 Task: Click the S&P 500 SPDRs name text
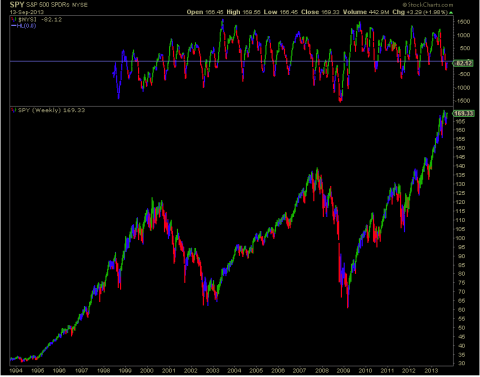pyautogui.click(x=47, y=5)
